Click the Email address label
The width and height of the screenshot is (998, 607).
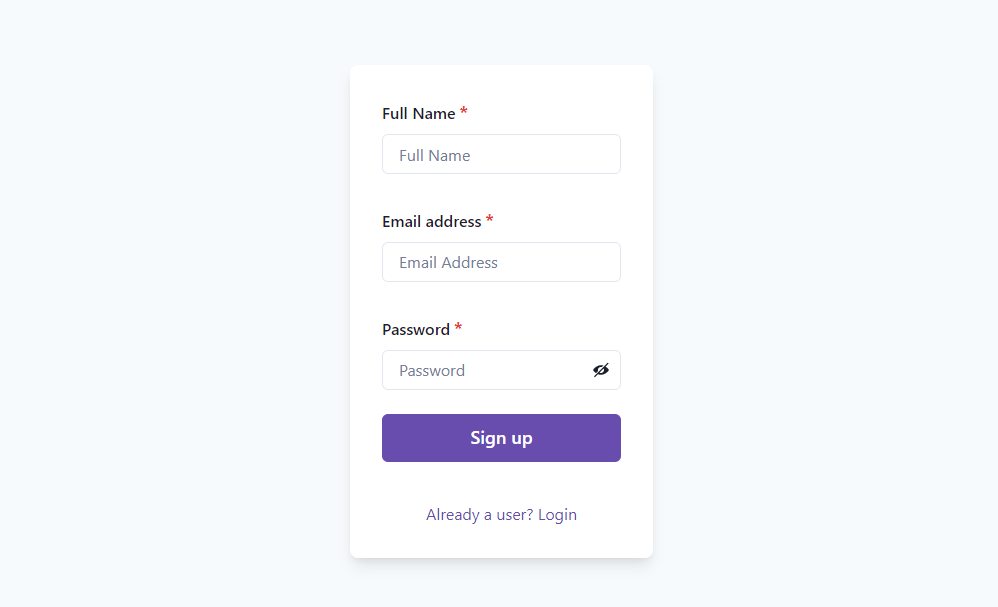pyautogui.click(x=433, y=221)
